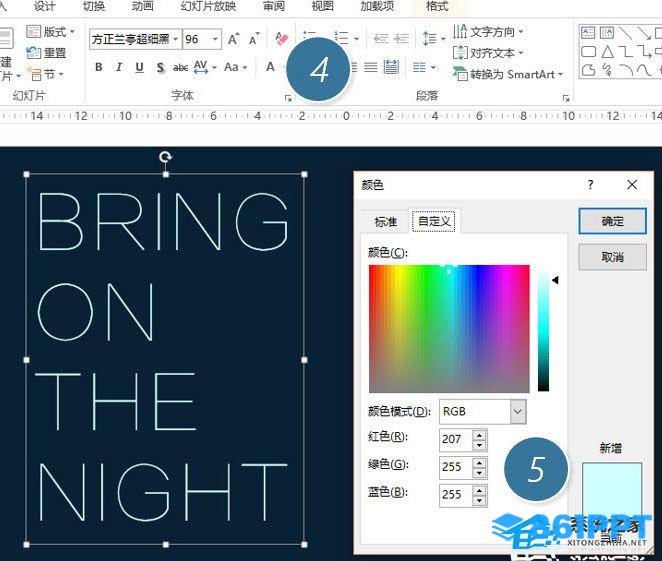This screenshot has height=561, width=662.
Task: Open the font name dropdown
Action: click(175, 39)
